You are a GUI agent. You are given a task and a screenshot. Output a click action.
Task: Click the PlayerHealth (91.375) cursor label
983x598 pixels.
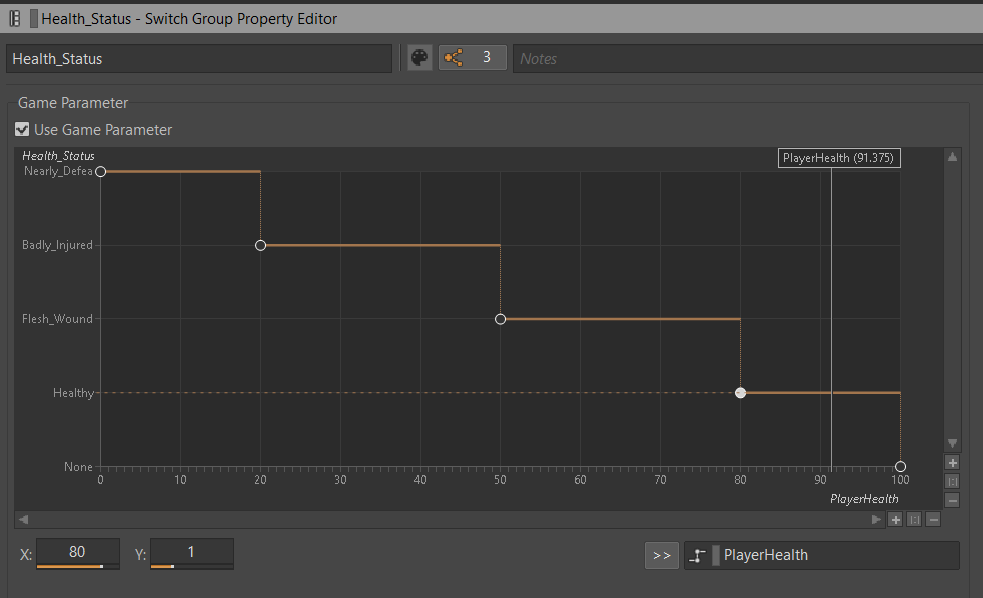839,158
